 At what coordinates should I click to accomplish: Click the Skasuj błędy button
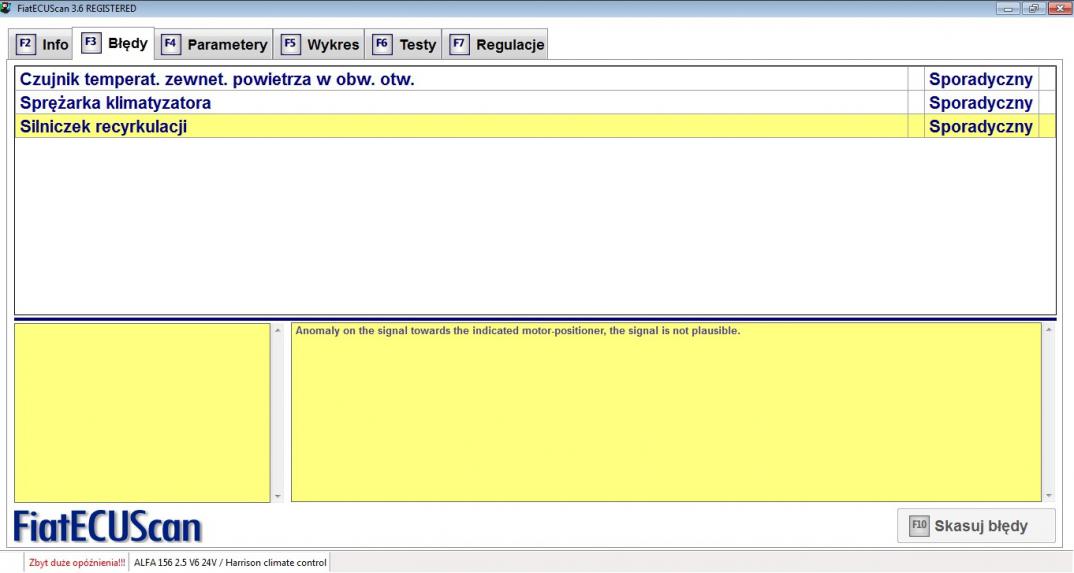click(x=976, y=526)
